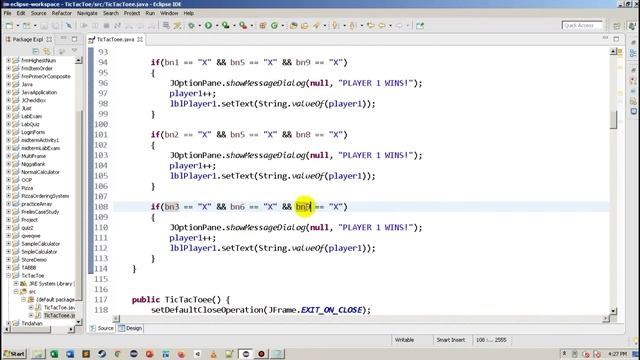640x360 pixels.
Task: Switch to the Design editor tab
Action: [x=130, y=328]
